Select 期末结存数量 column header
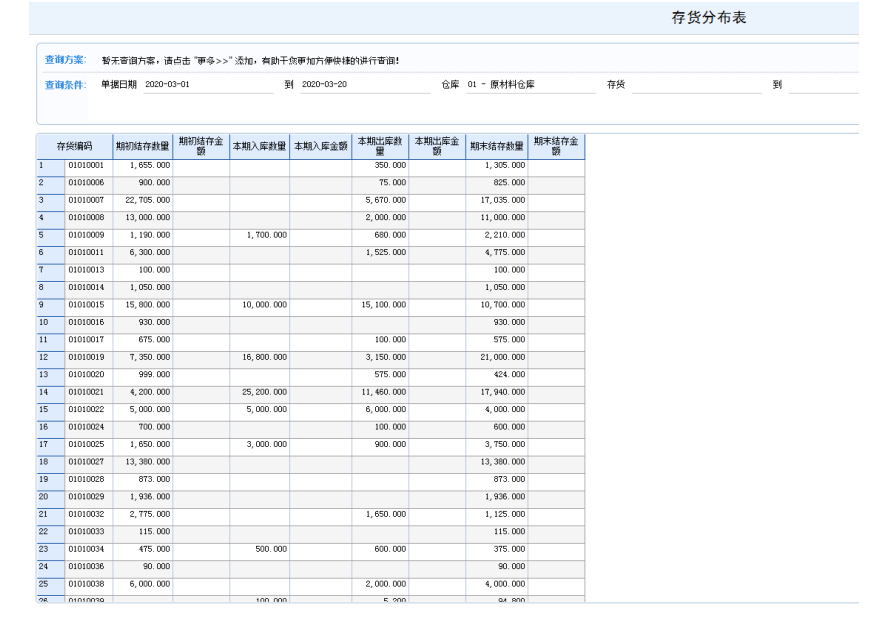Viewport: 890px width, 621px height. pos(497,146)
